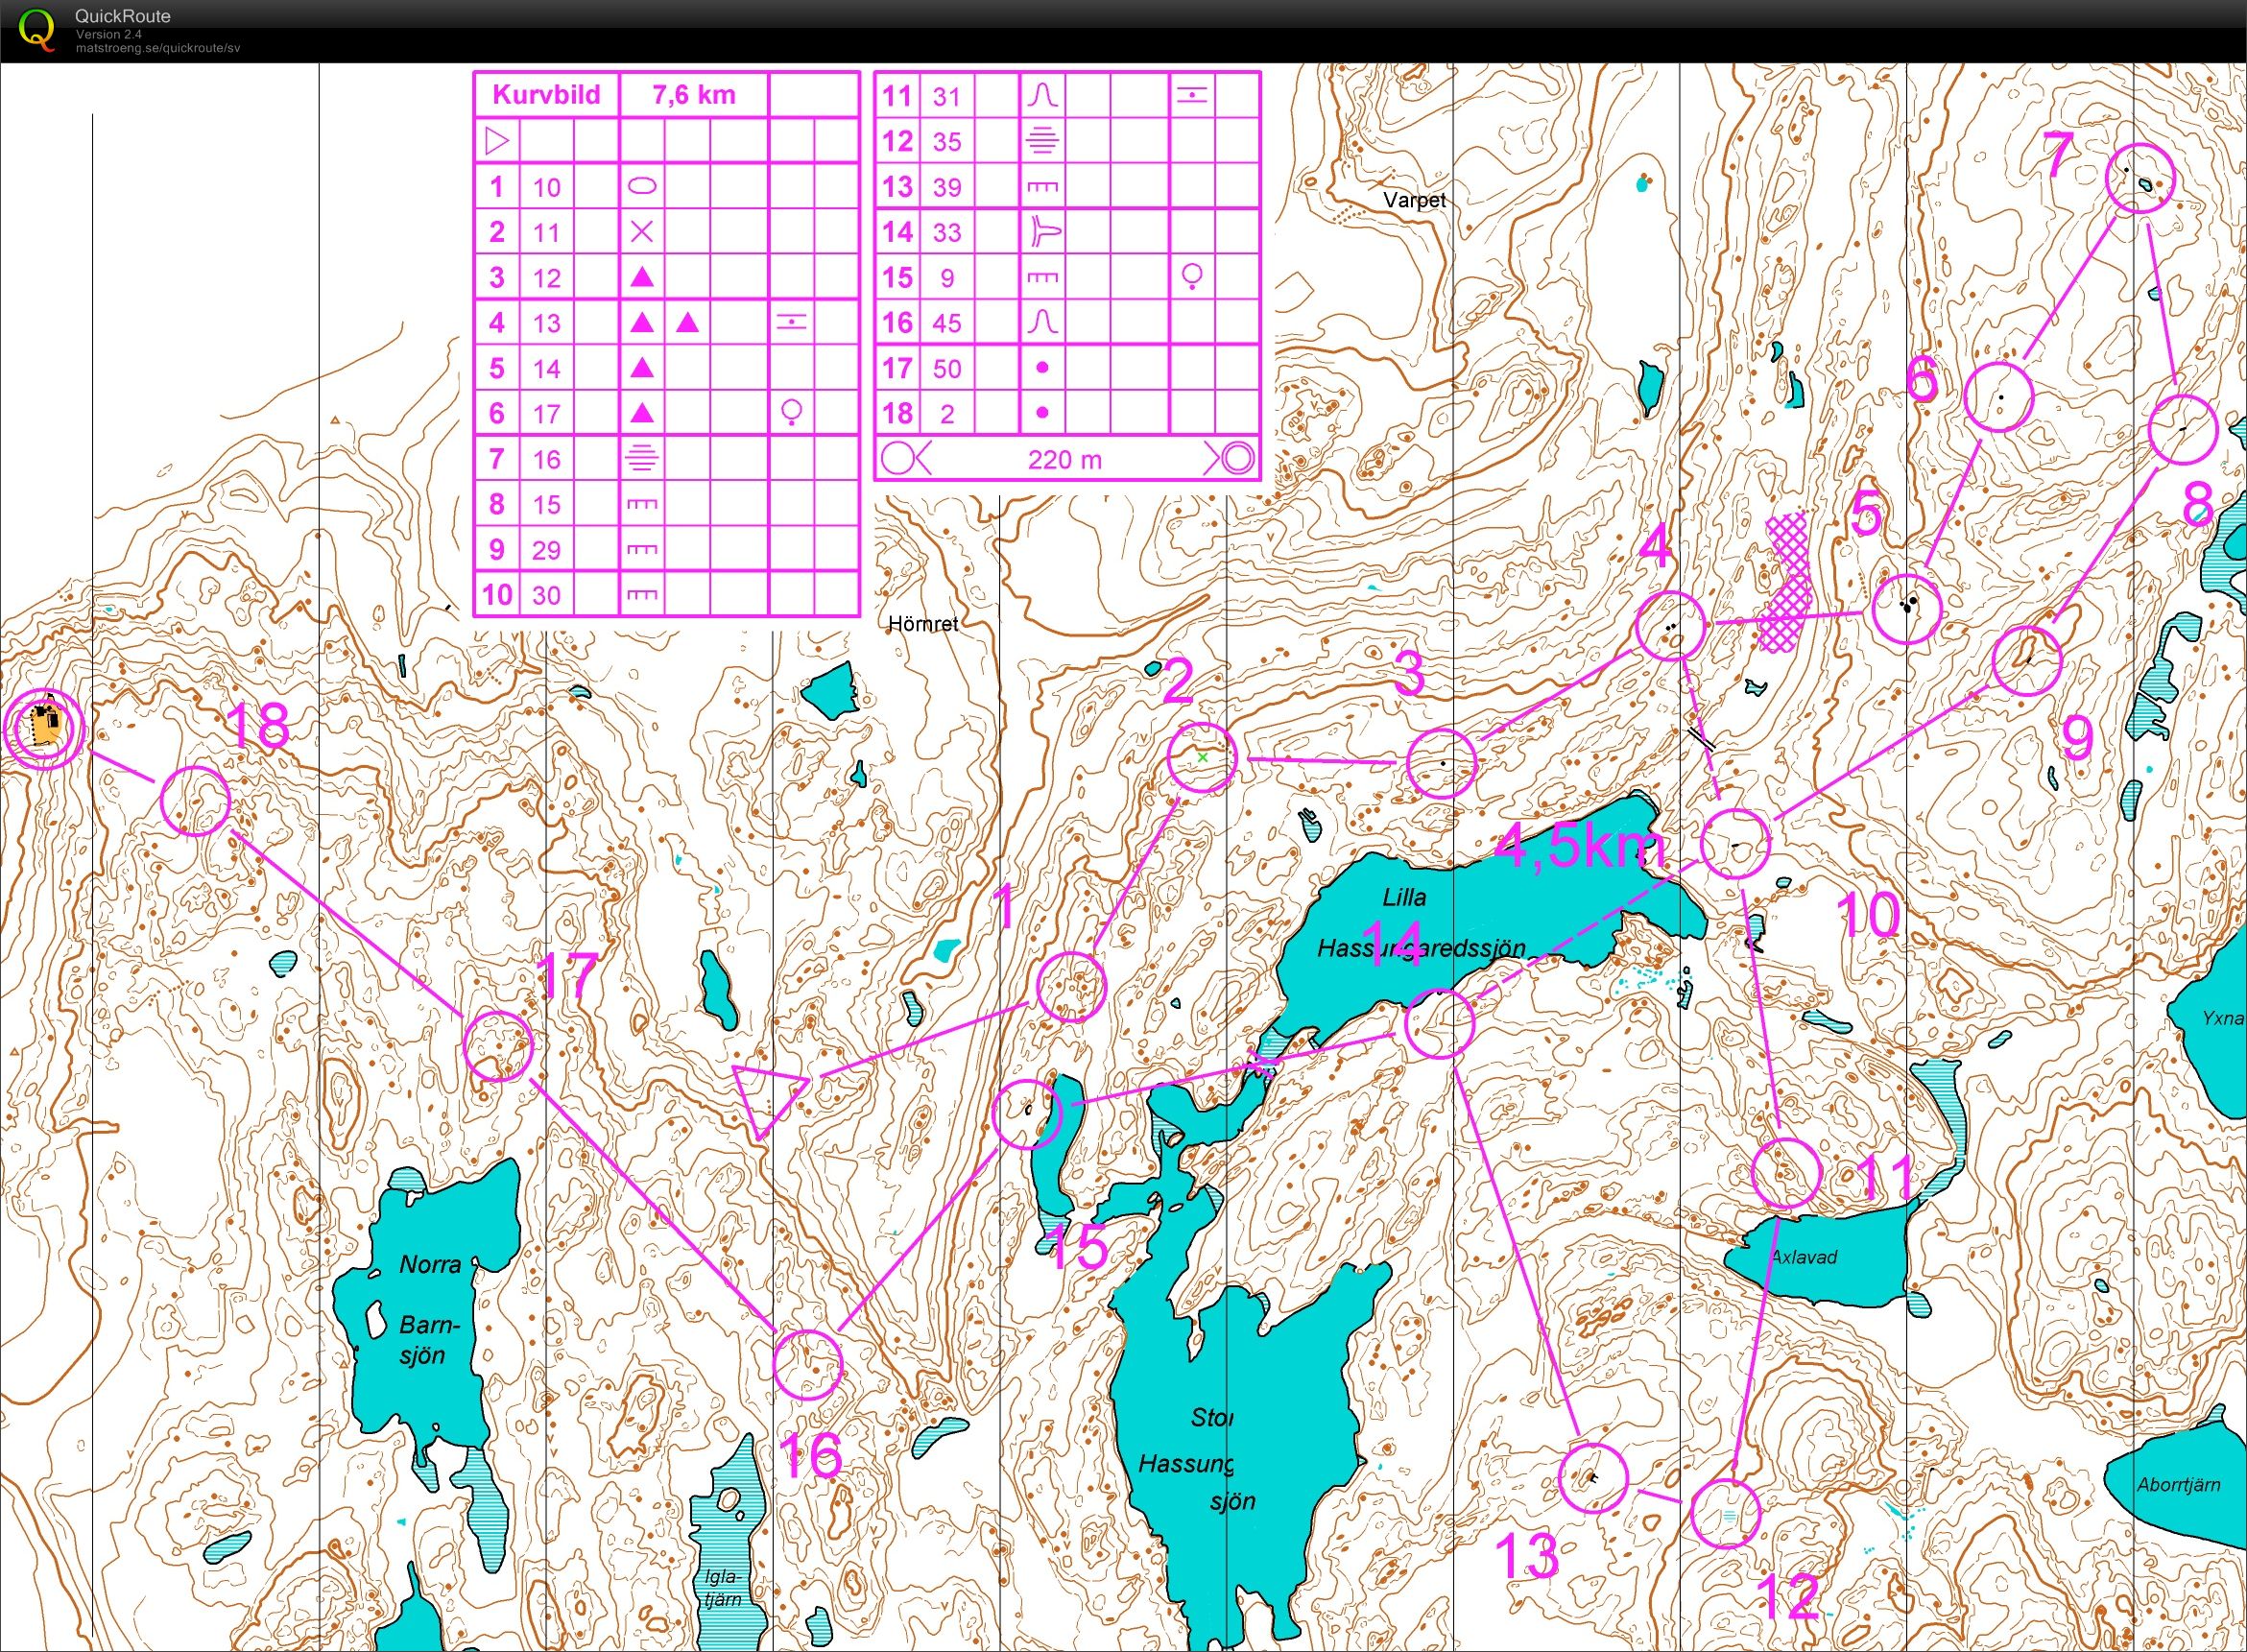This screenshot has width=2247, height=1652.
Task: Click the cliff symbol in row 9
Action: [x=642, y=549]
